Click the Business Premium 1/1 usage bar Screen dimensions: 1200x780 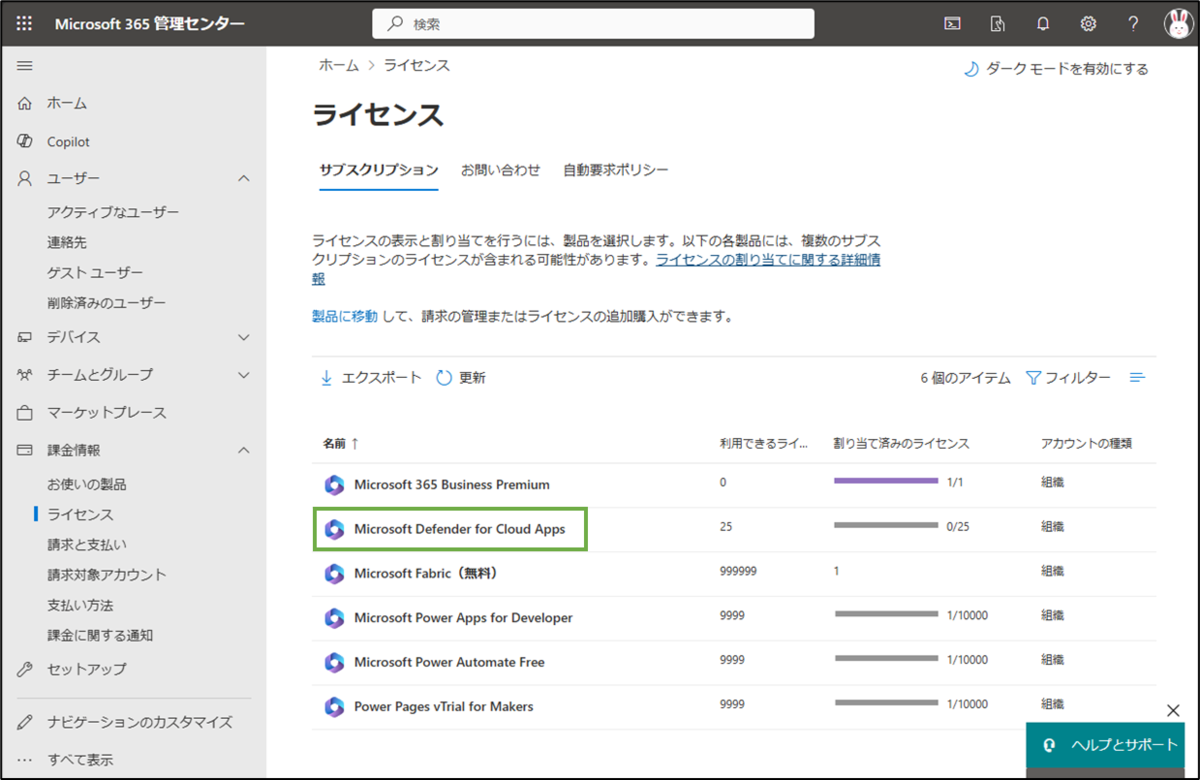[x=886, y=481]
